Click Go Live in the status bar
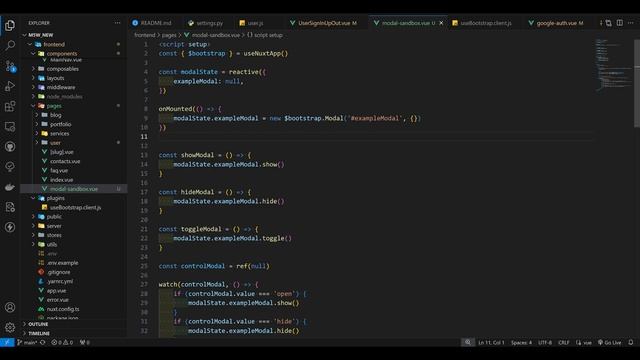The image size is (640, 360). click(609, 342)
